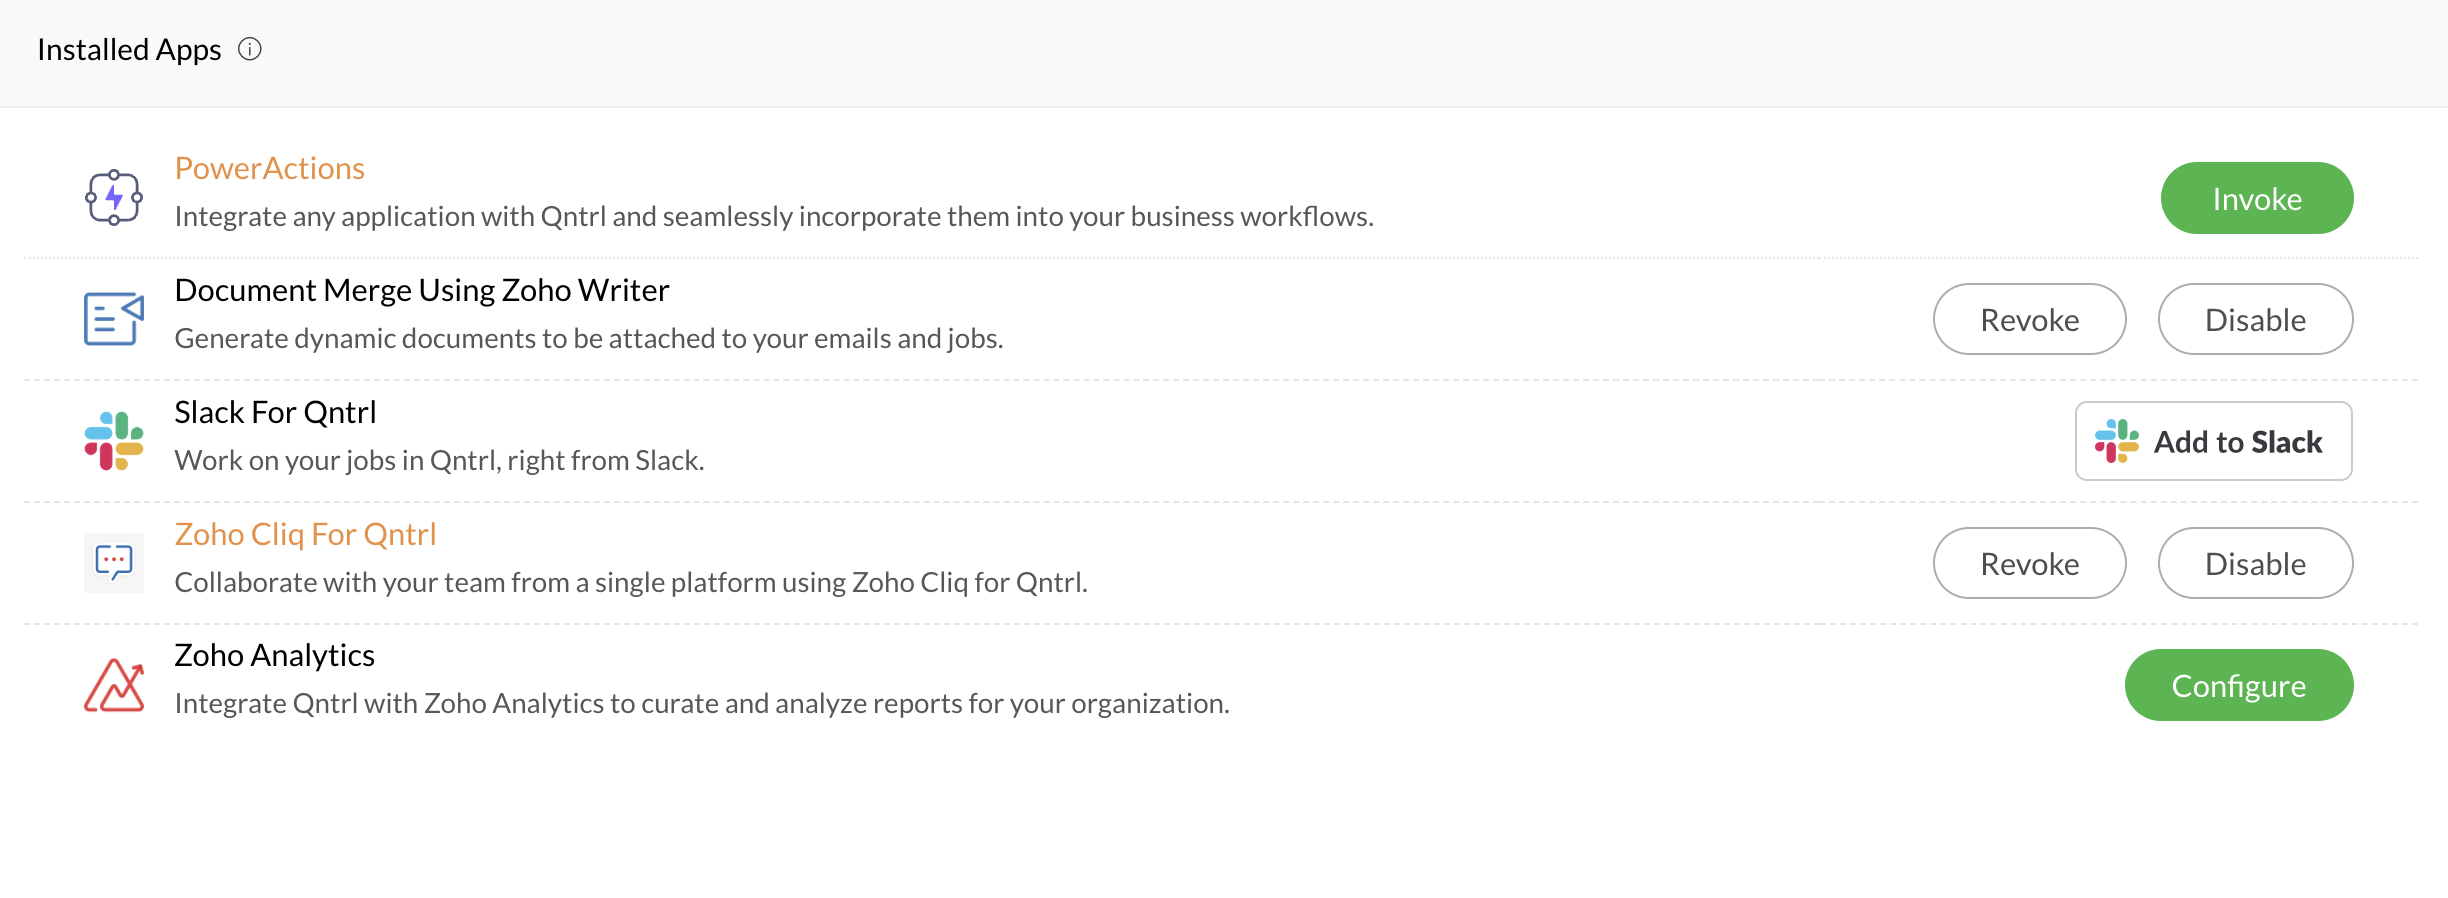
Task: Disable the Zoho Cliq For Qntrl app
Action: [2255, 563]
